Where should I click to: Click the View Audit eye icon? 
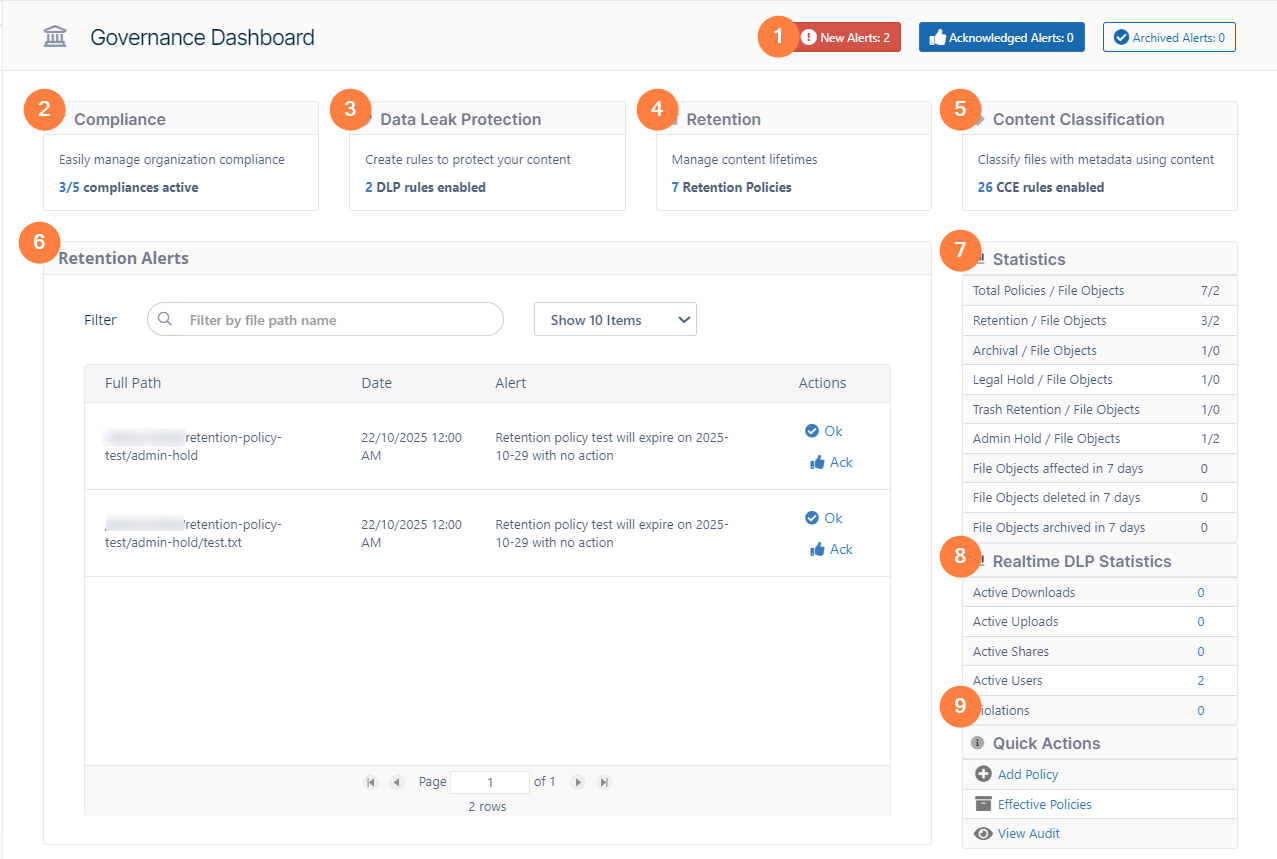point(983,833)
